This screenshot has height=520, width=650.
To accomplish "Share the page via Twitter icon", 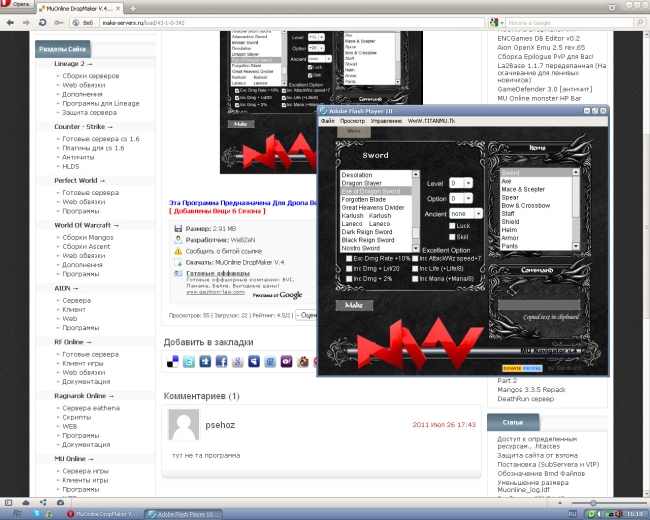I will click(x=189, y=362).
